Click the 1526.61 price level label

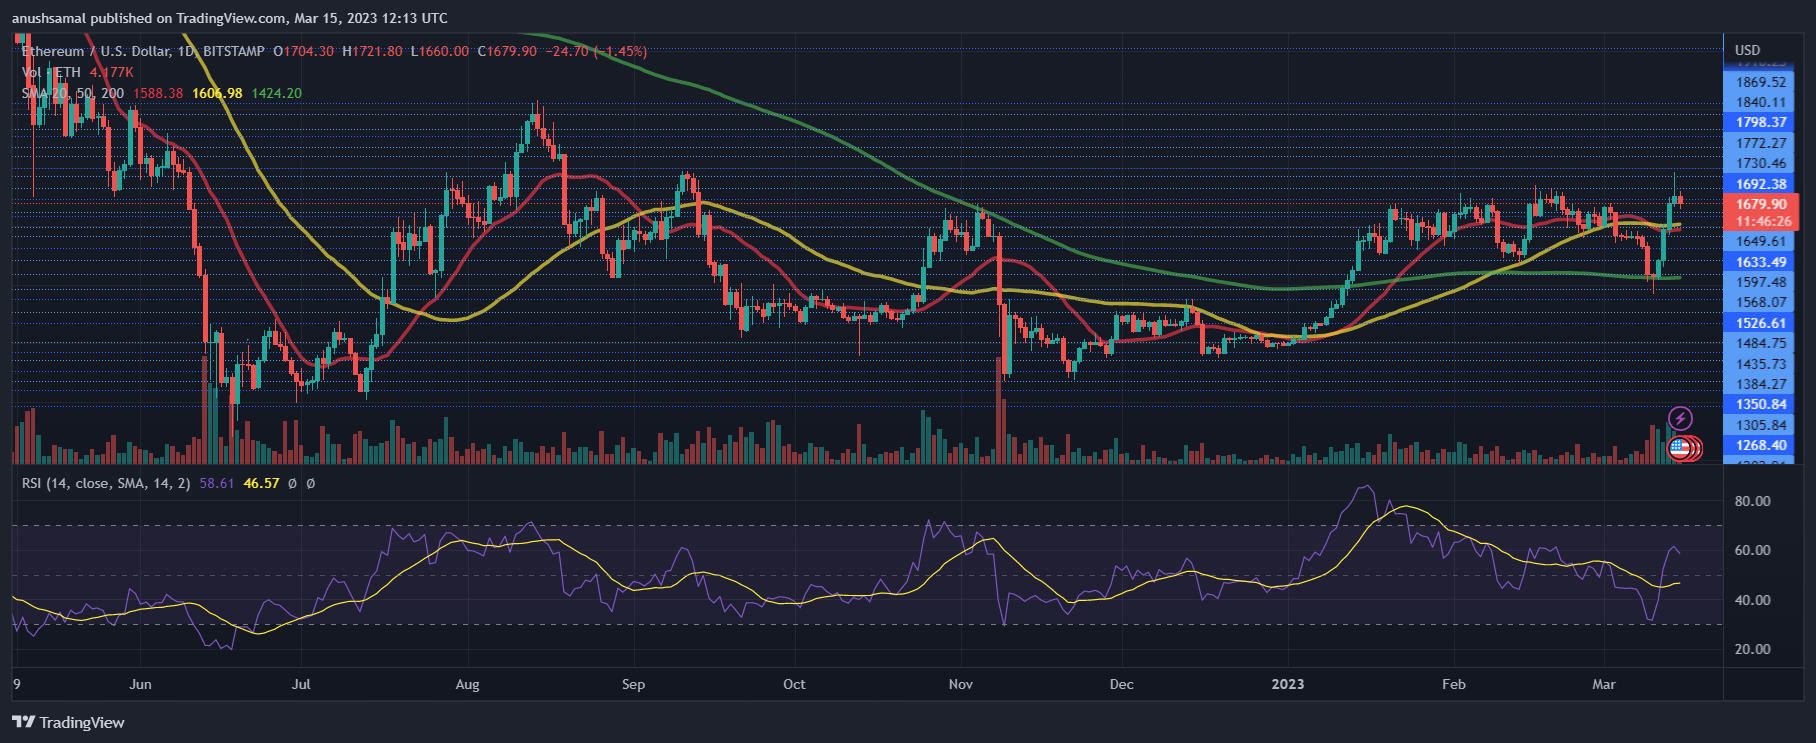point(1760,323)
